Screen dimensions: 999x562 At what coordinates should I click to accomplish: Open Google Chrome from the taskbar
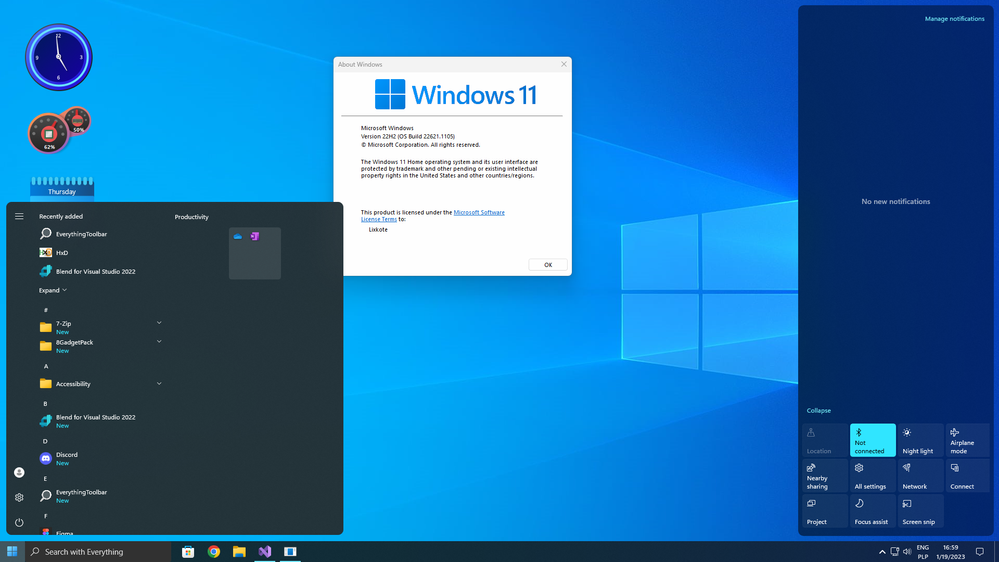pos(213,552)
